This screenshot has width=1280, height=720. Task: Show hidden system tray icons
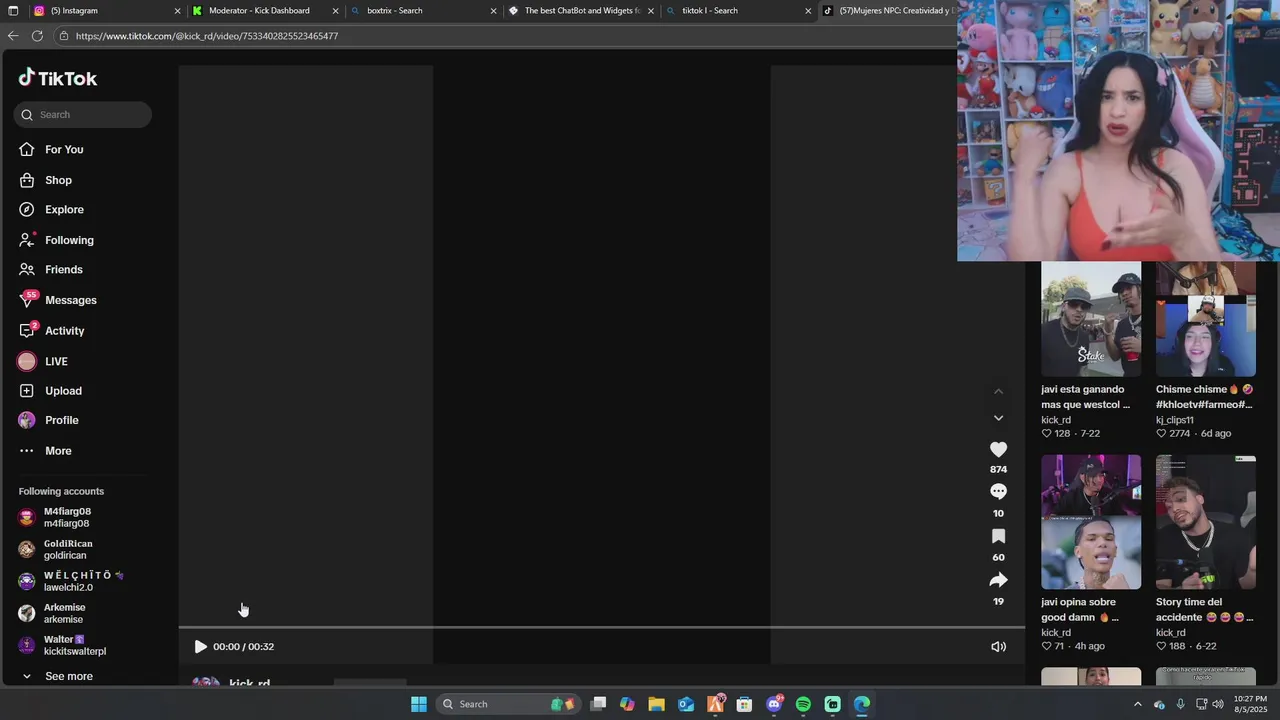coord(1137,704)
